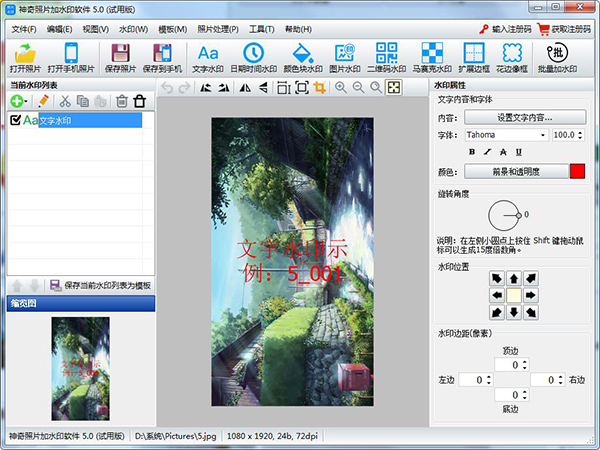Click the preview thumbnail in 缩略图 panel
Screen dimensions: 600x450
80,367
